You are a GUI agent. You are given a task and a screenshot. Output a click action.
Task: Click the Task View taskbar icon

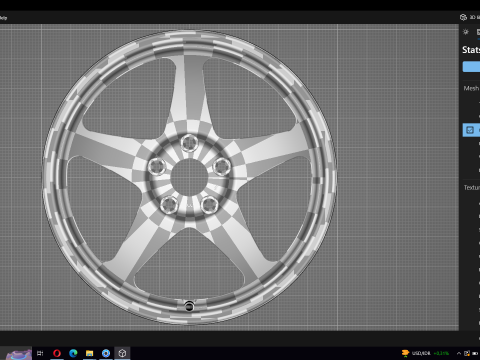[x=40, y=353]
